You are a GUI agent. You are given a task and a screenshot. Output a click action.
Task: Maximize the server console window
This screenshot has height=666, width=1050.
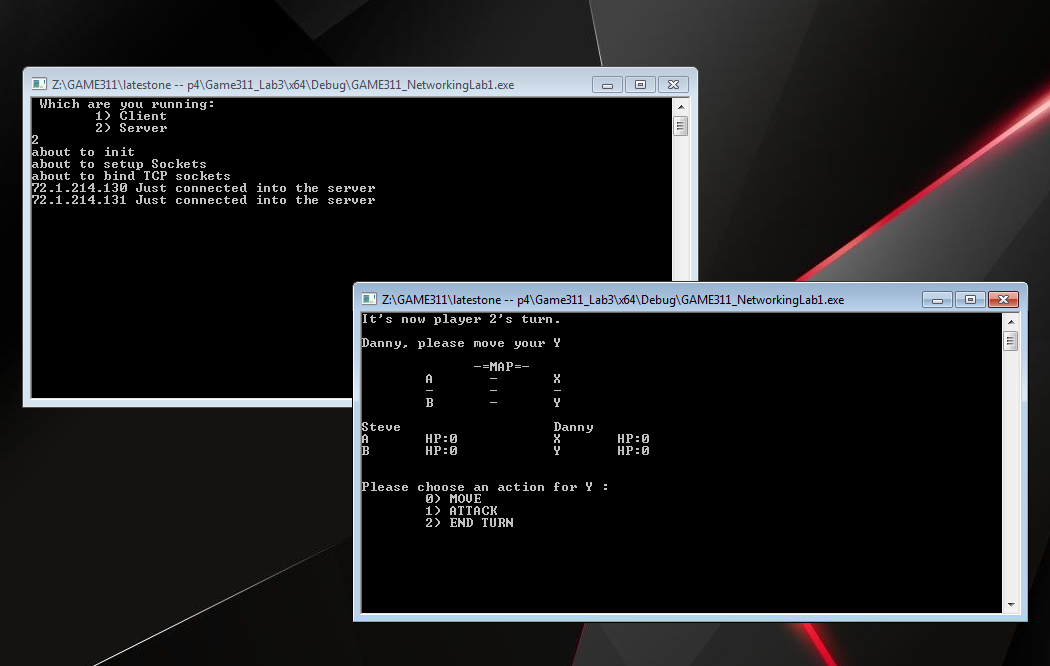coord(640,85)
